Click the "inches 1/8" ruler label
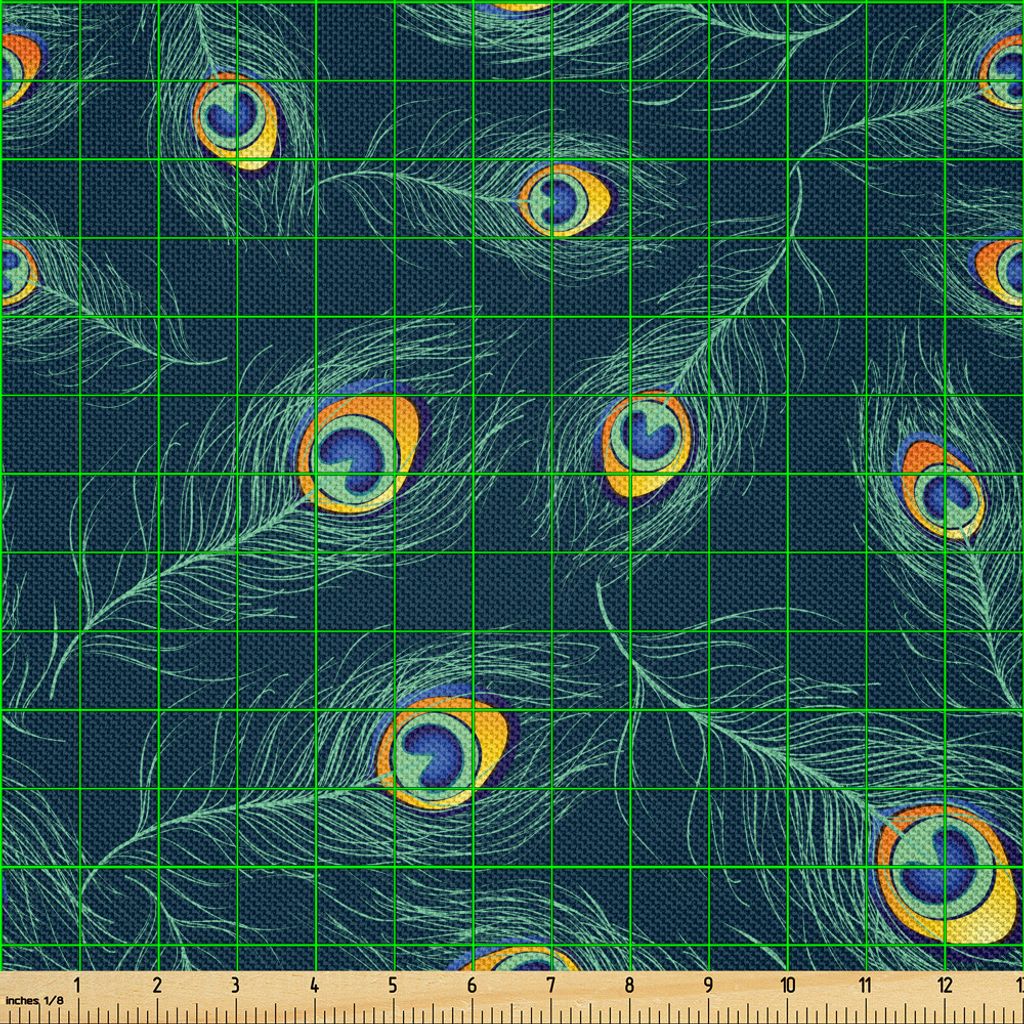This screenshot has width=1024, height=1024. pos(35,1000)
